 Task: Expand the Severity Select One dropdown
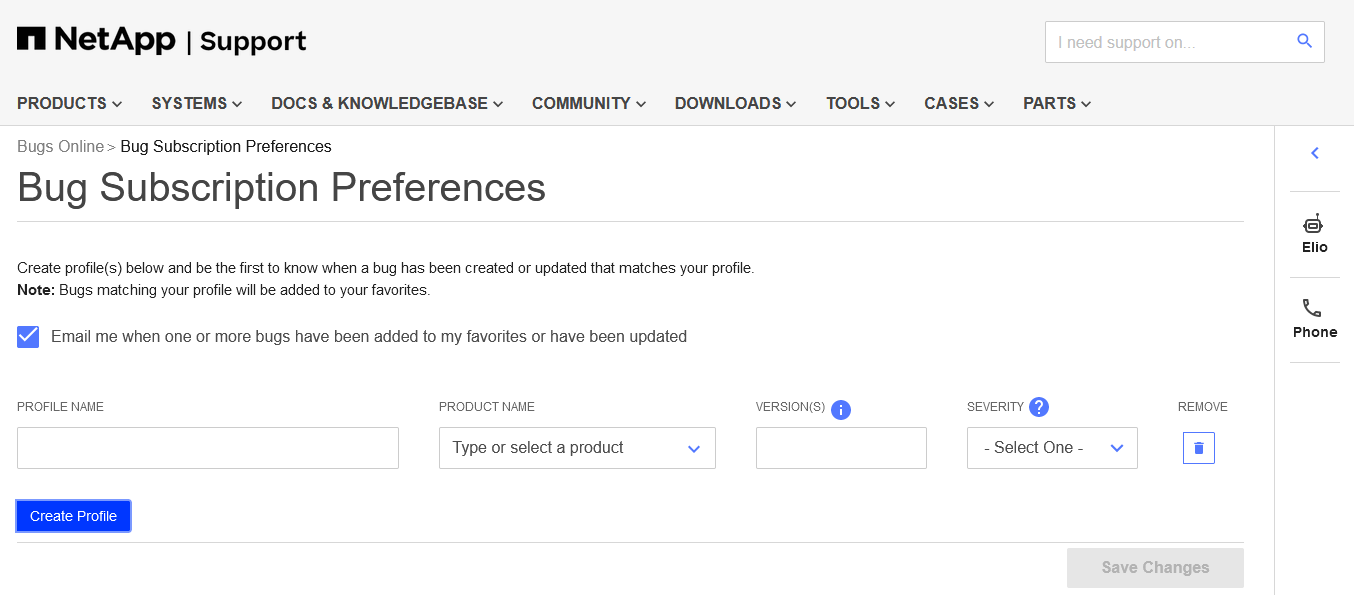[1052, 448]
